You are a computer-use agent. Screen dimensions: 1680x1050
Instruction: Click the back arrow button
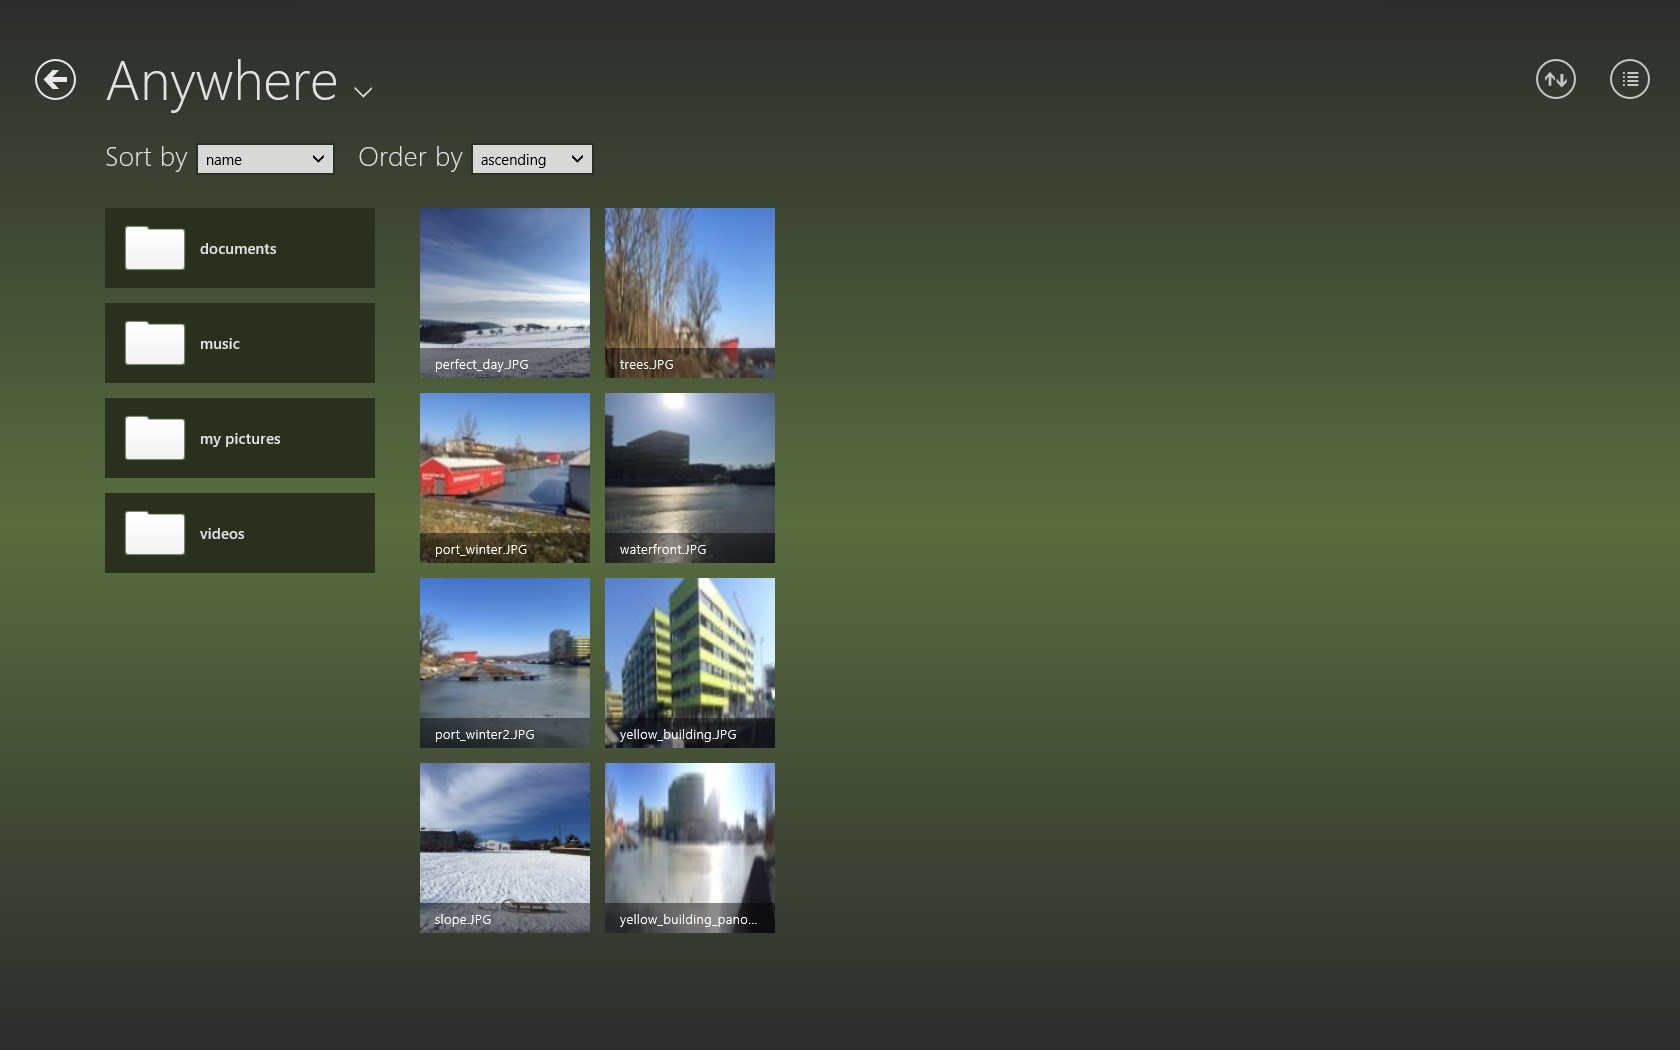(x=55, y=80)
